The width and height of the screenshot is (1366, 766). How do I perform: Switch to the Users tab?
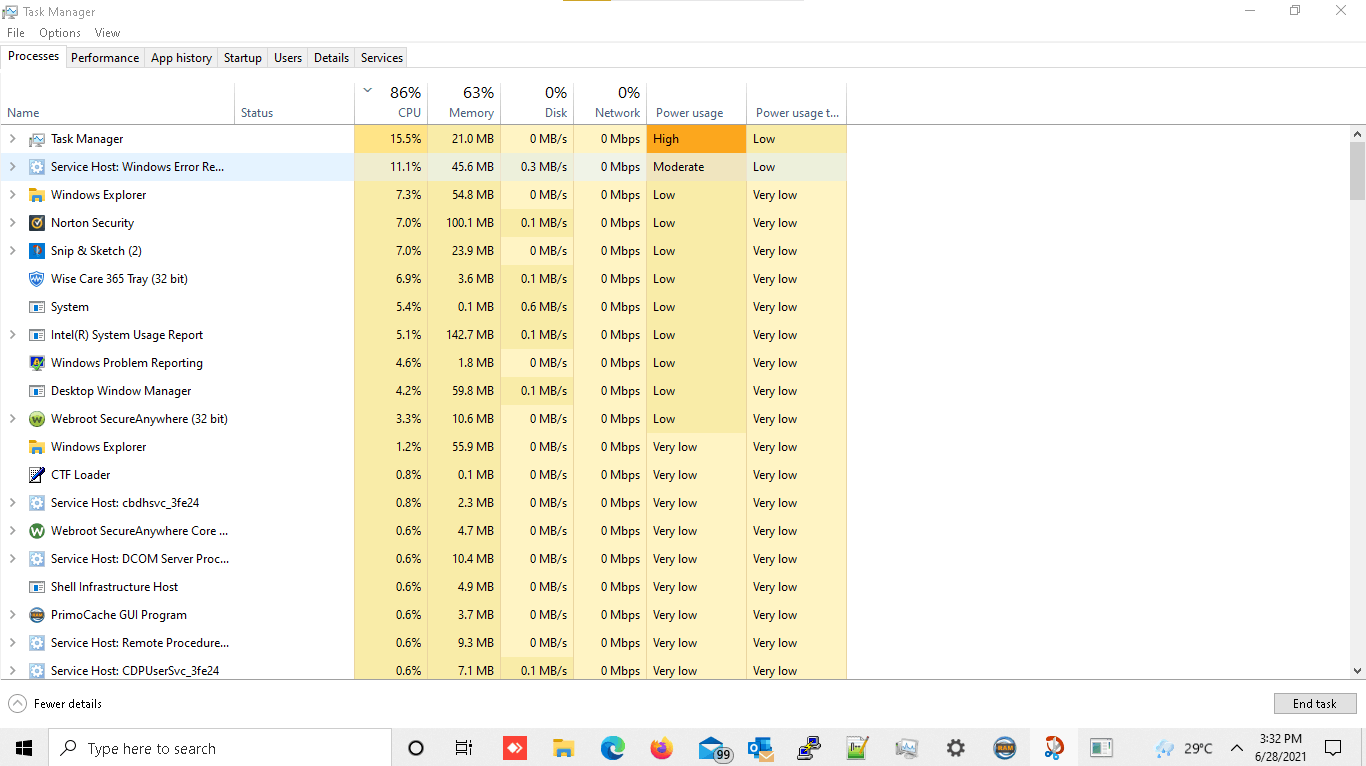[x=288, y=58]
